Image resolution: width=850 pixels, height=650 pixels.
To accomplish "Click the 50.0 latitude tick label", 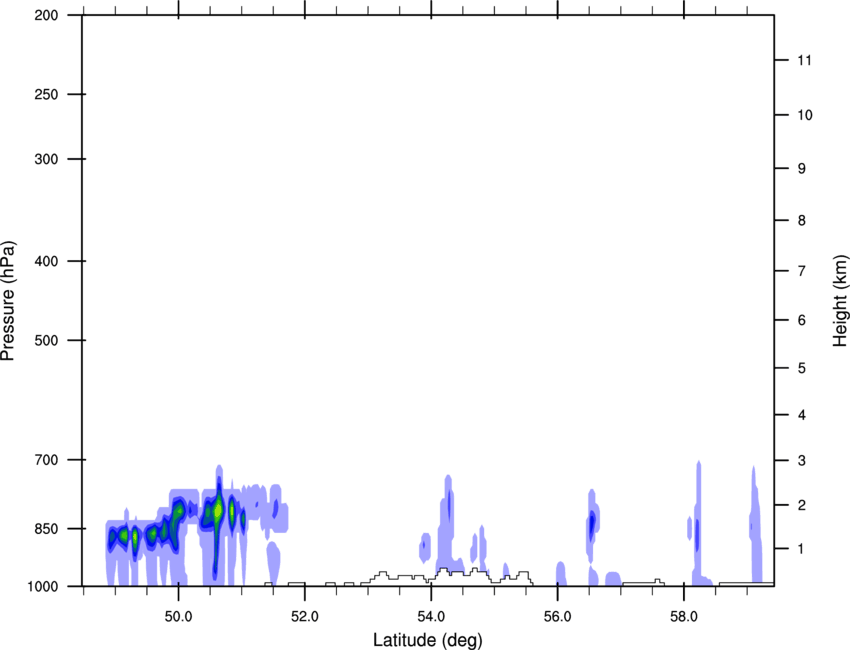I will (178, 617).
